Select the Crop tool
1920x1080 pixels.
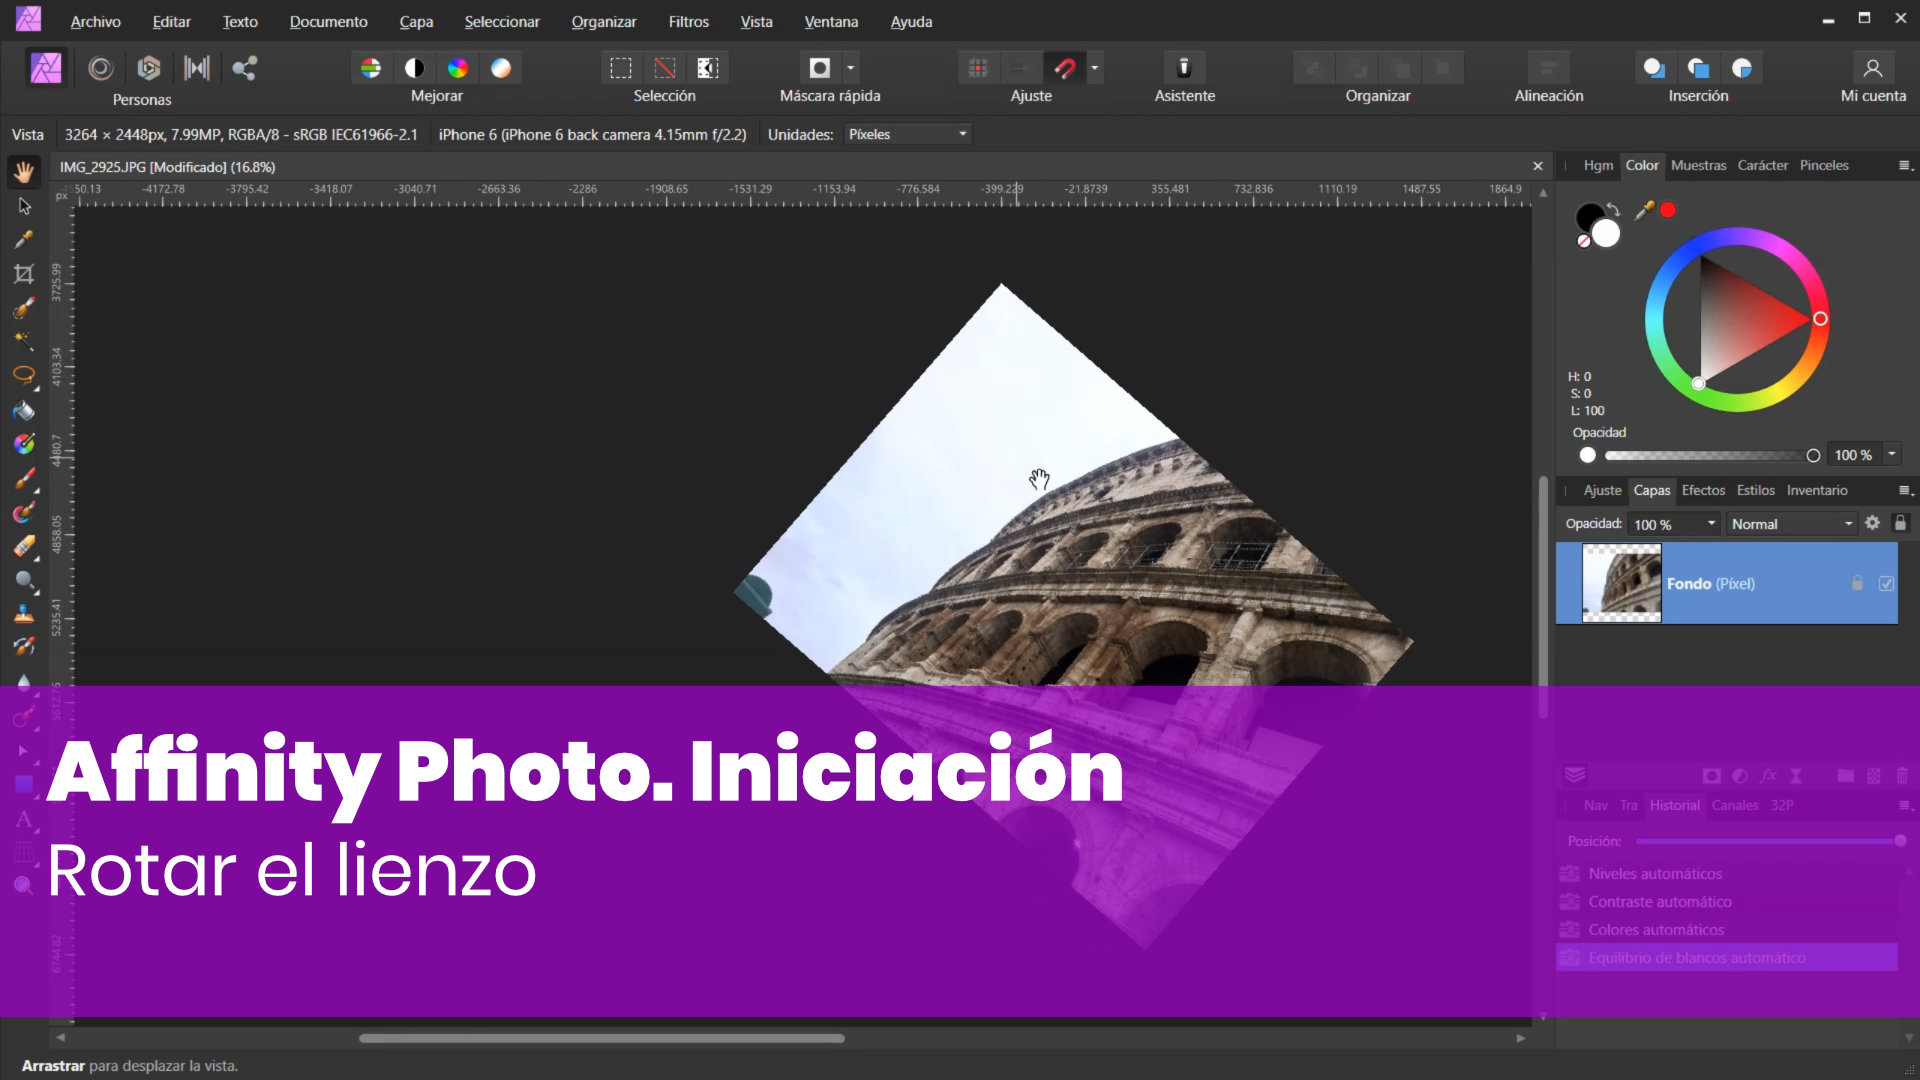point(24,274)
